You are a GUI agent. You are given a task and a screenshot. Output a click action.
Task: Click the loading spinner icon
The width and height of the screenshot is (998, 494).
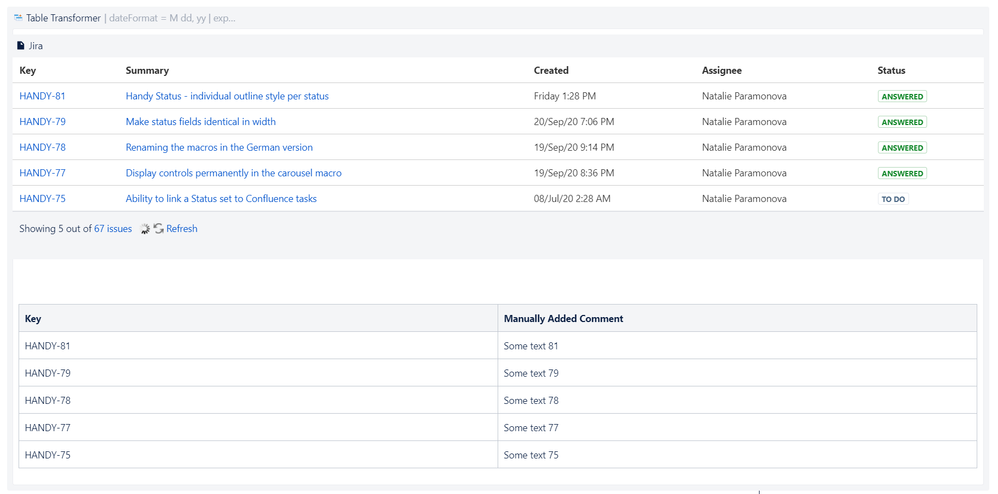click(x=145, y=229)
